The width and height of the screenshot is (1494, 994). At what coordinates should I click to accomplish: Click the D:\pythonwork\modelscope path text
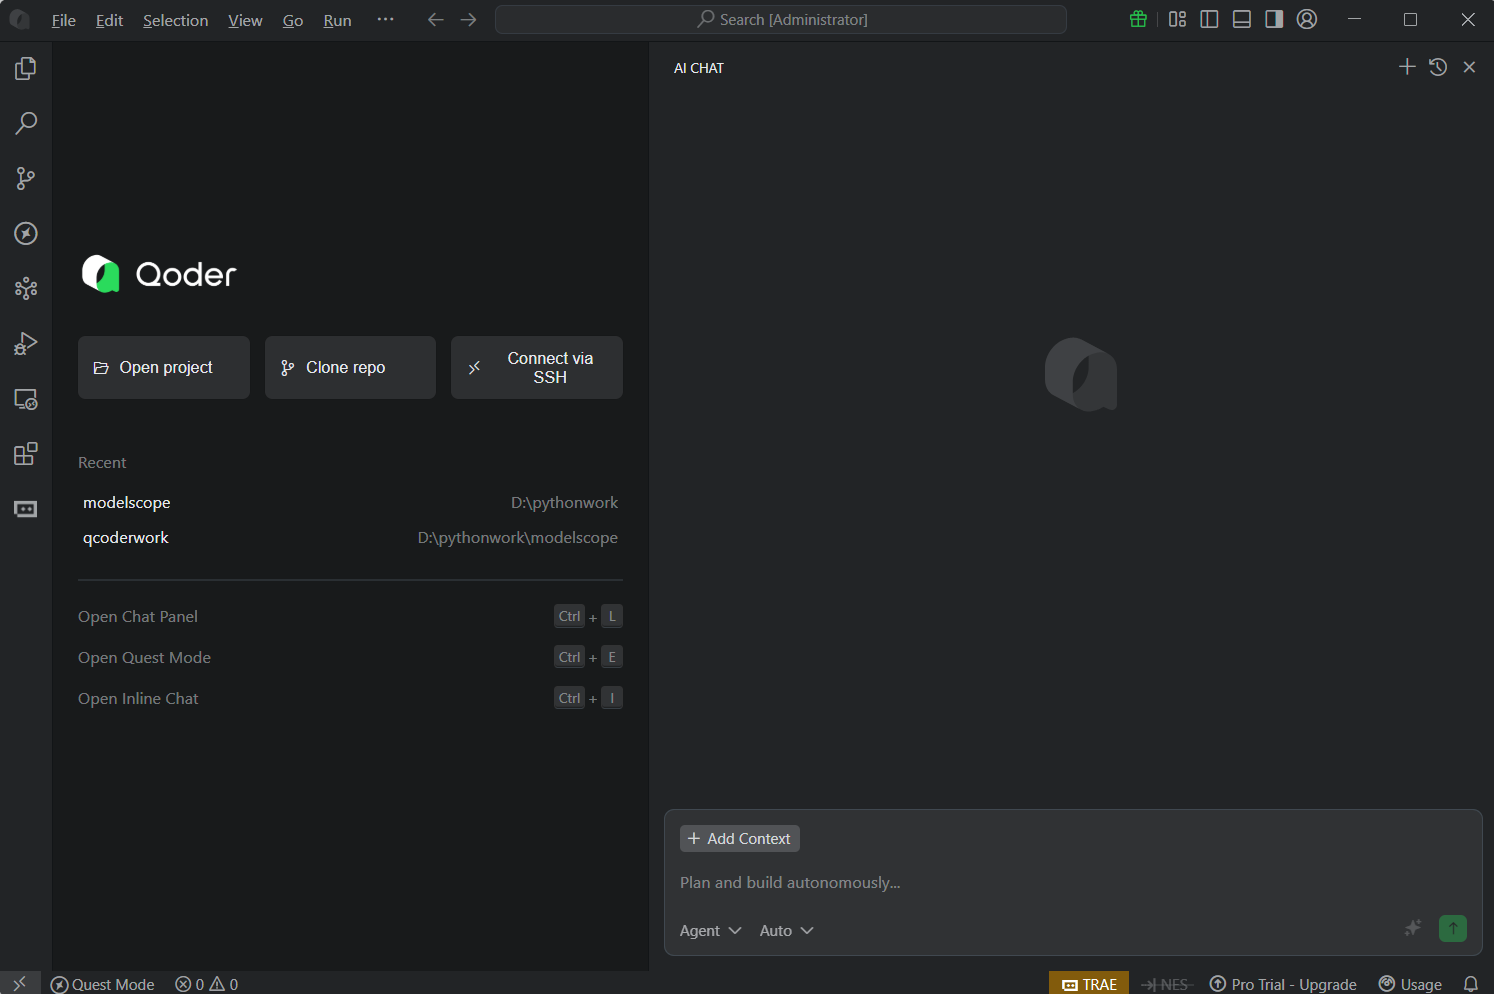(x=518, y=537)
